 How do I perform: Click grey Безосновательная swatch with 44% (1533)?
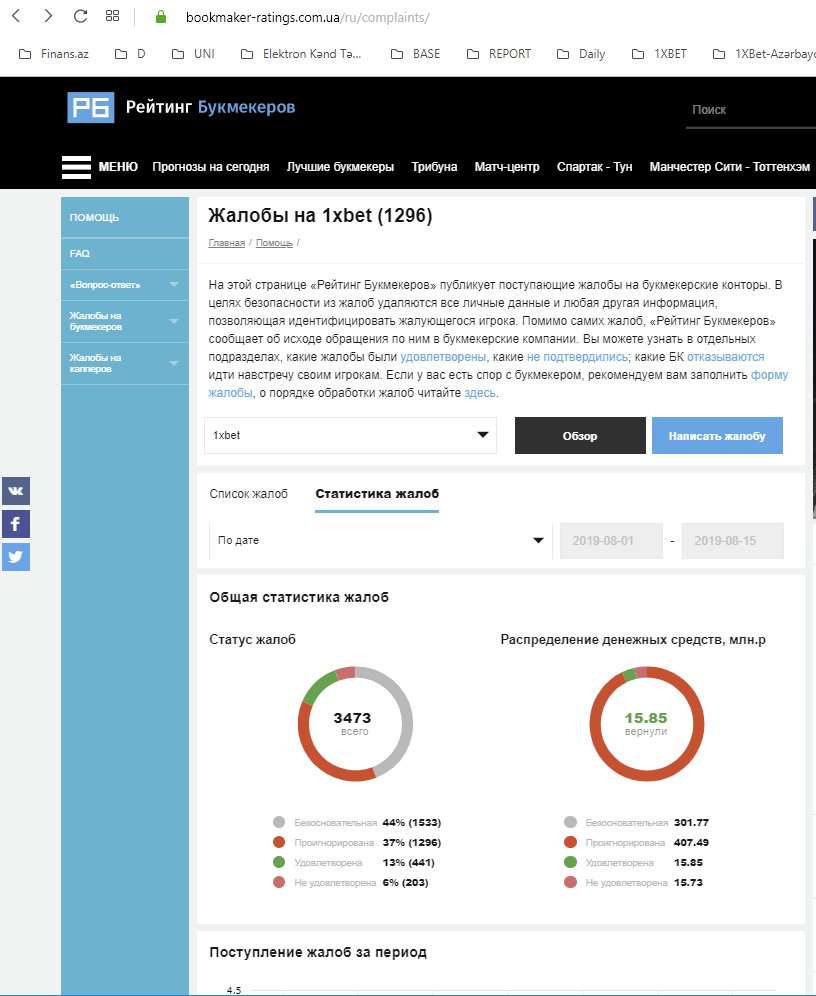pos(279,822)
